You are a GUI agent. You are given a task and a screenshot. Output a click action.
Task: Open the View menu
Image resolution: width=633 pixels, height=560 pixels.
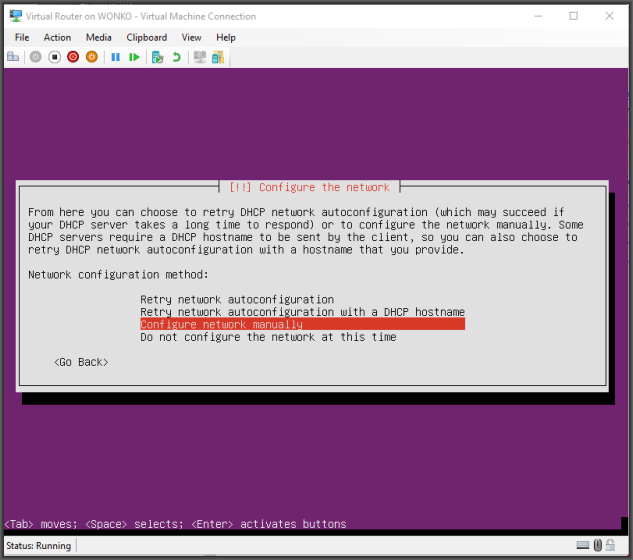191,38
